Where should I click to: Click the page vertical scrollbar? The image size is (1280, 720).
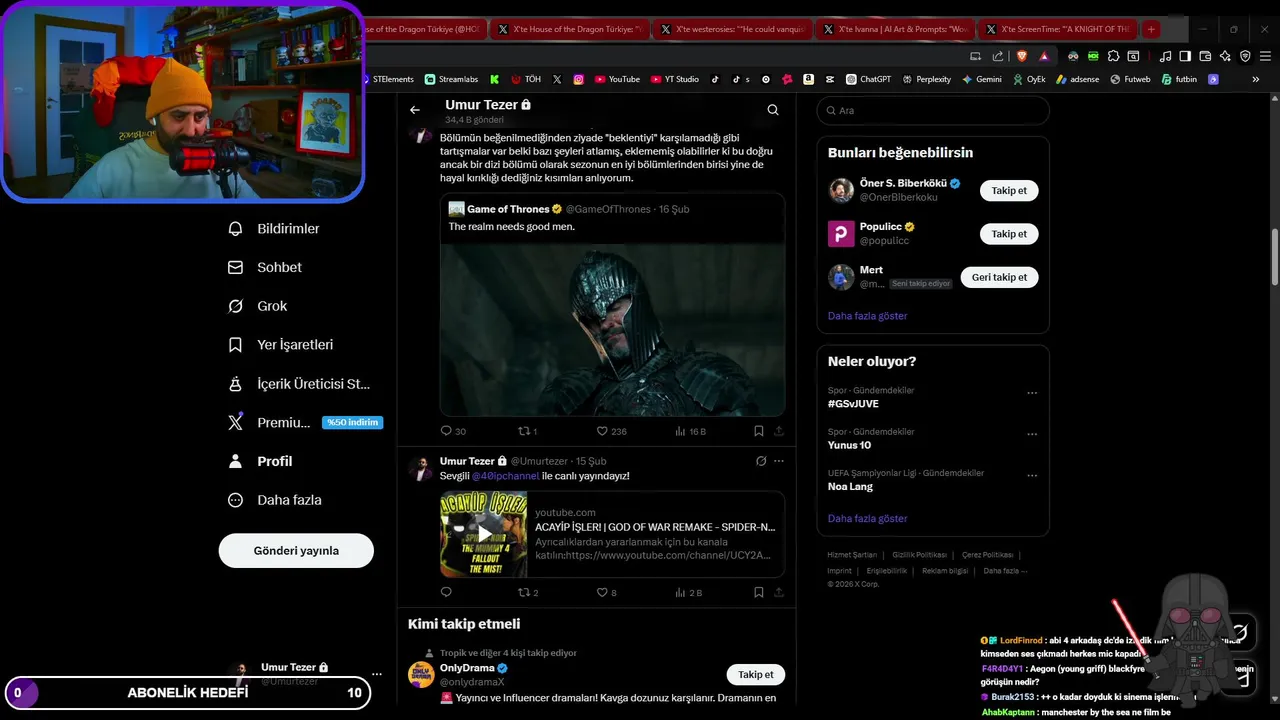click(1274, 258)
